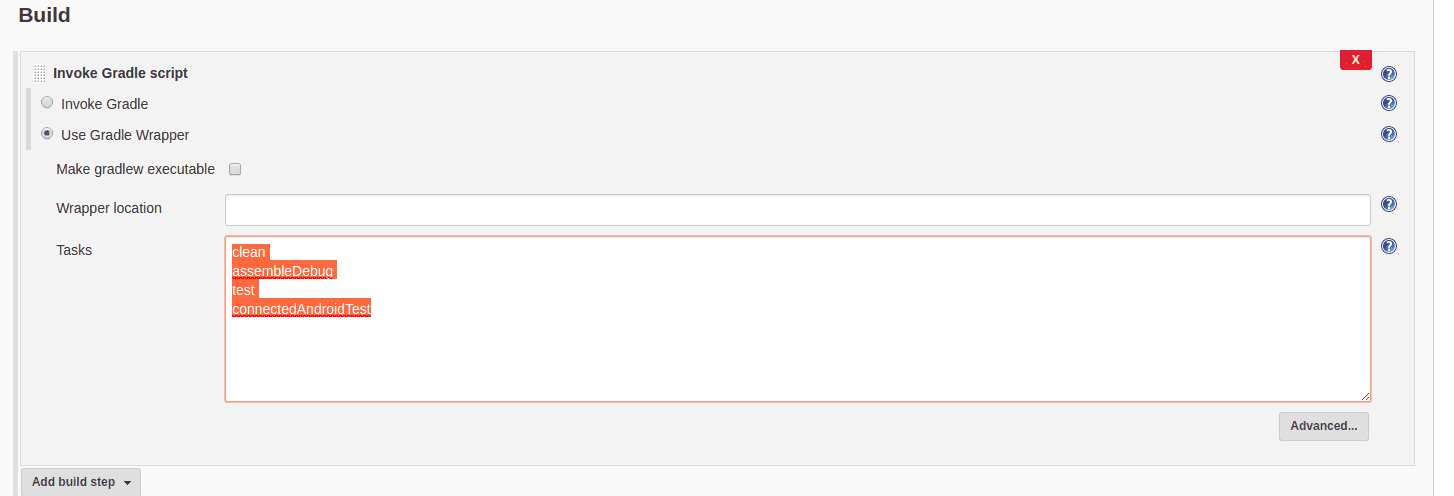Click the build step drag handle

(x=39, y=73)
